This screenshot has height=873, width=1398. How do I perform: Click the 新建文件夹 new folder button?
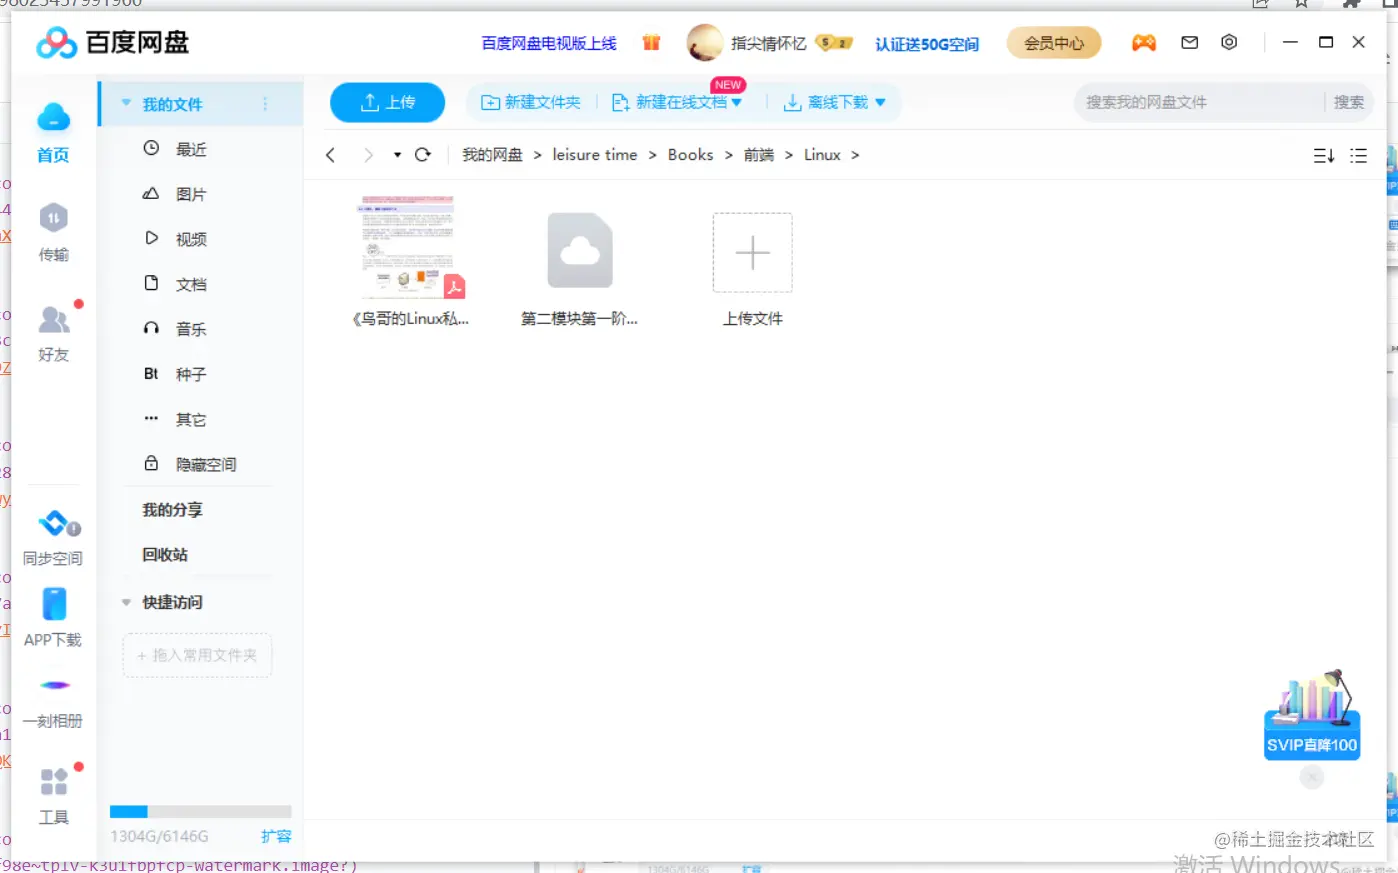click(531, 102)
